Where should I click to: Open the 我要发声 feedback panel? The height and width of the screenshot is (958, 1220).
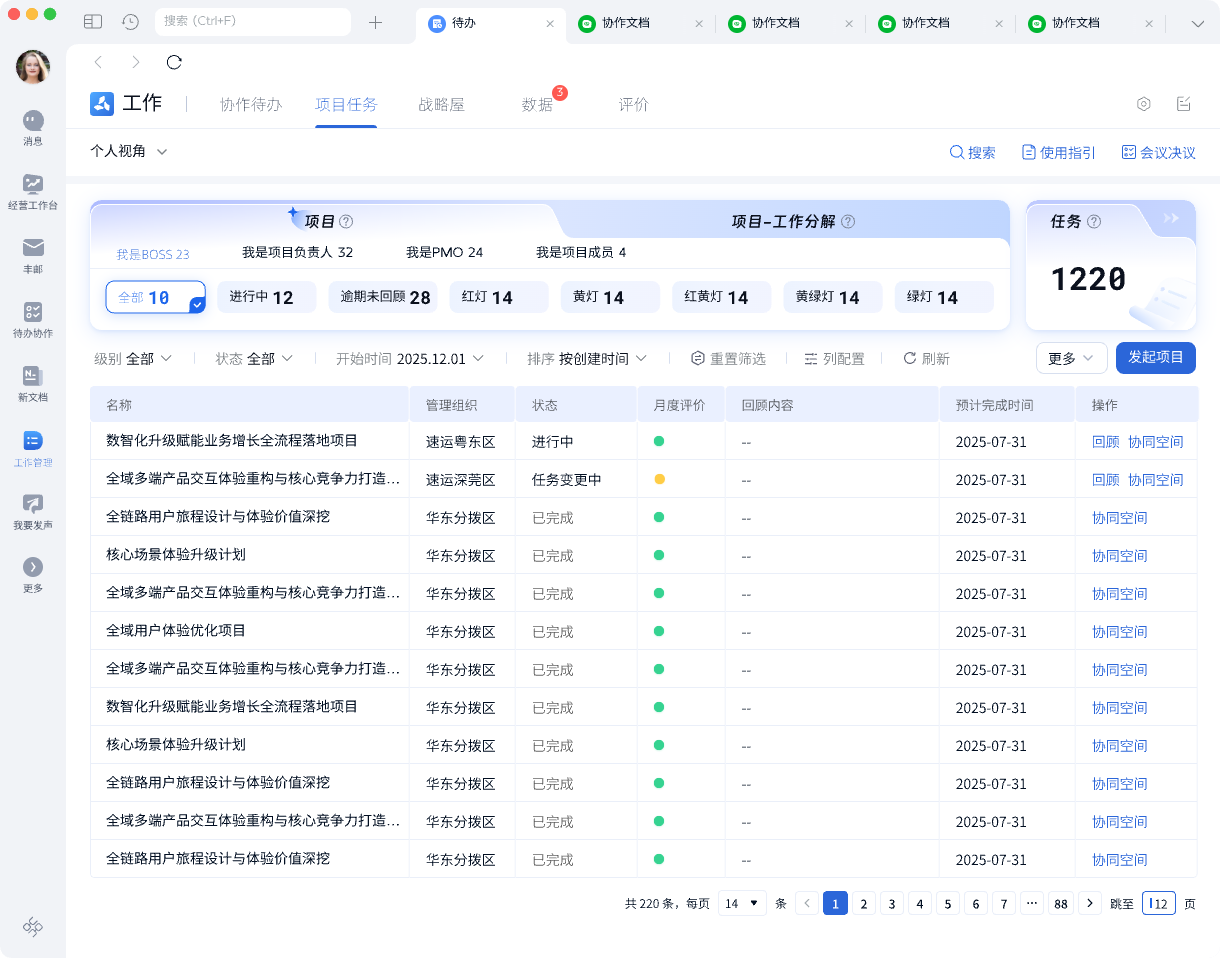coord(33,513)
